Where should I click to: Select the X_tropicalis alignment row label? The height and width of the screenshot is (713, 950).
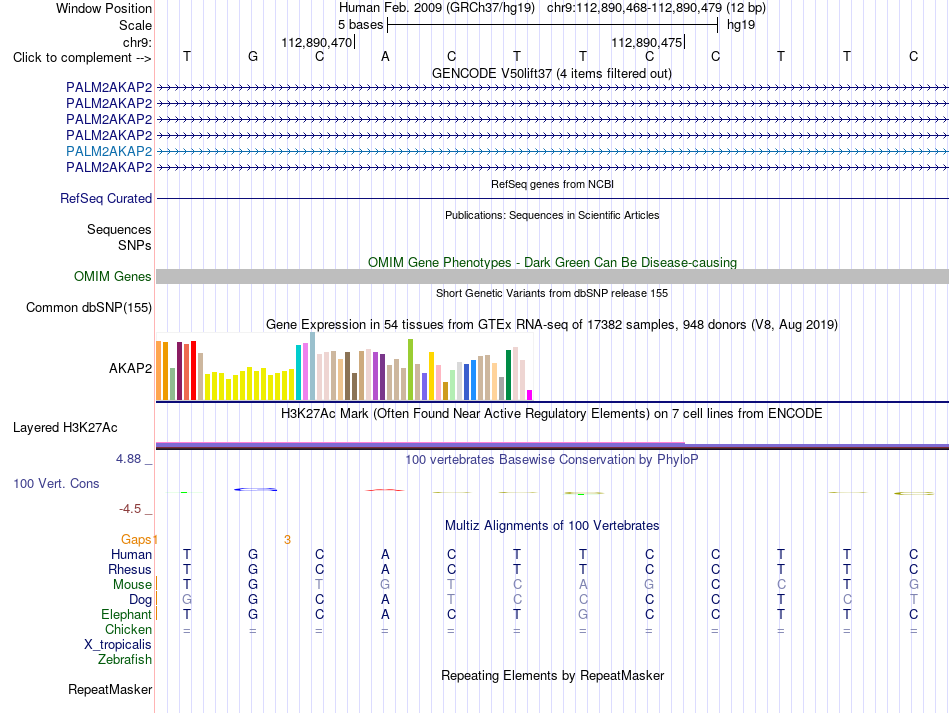(x=118, y=645)
